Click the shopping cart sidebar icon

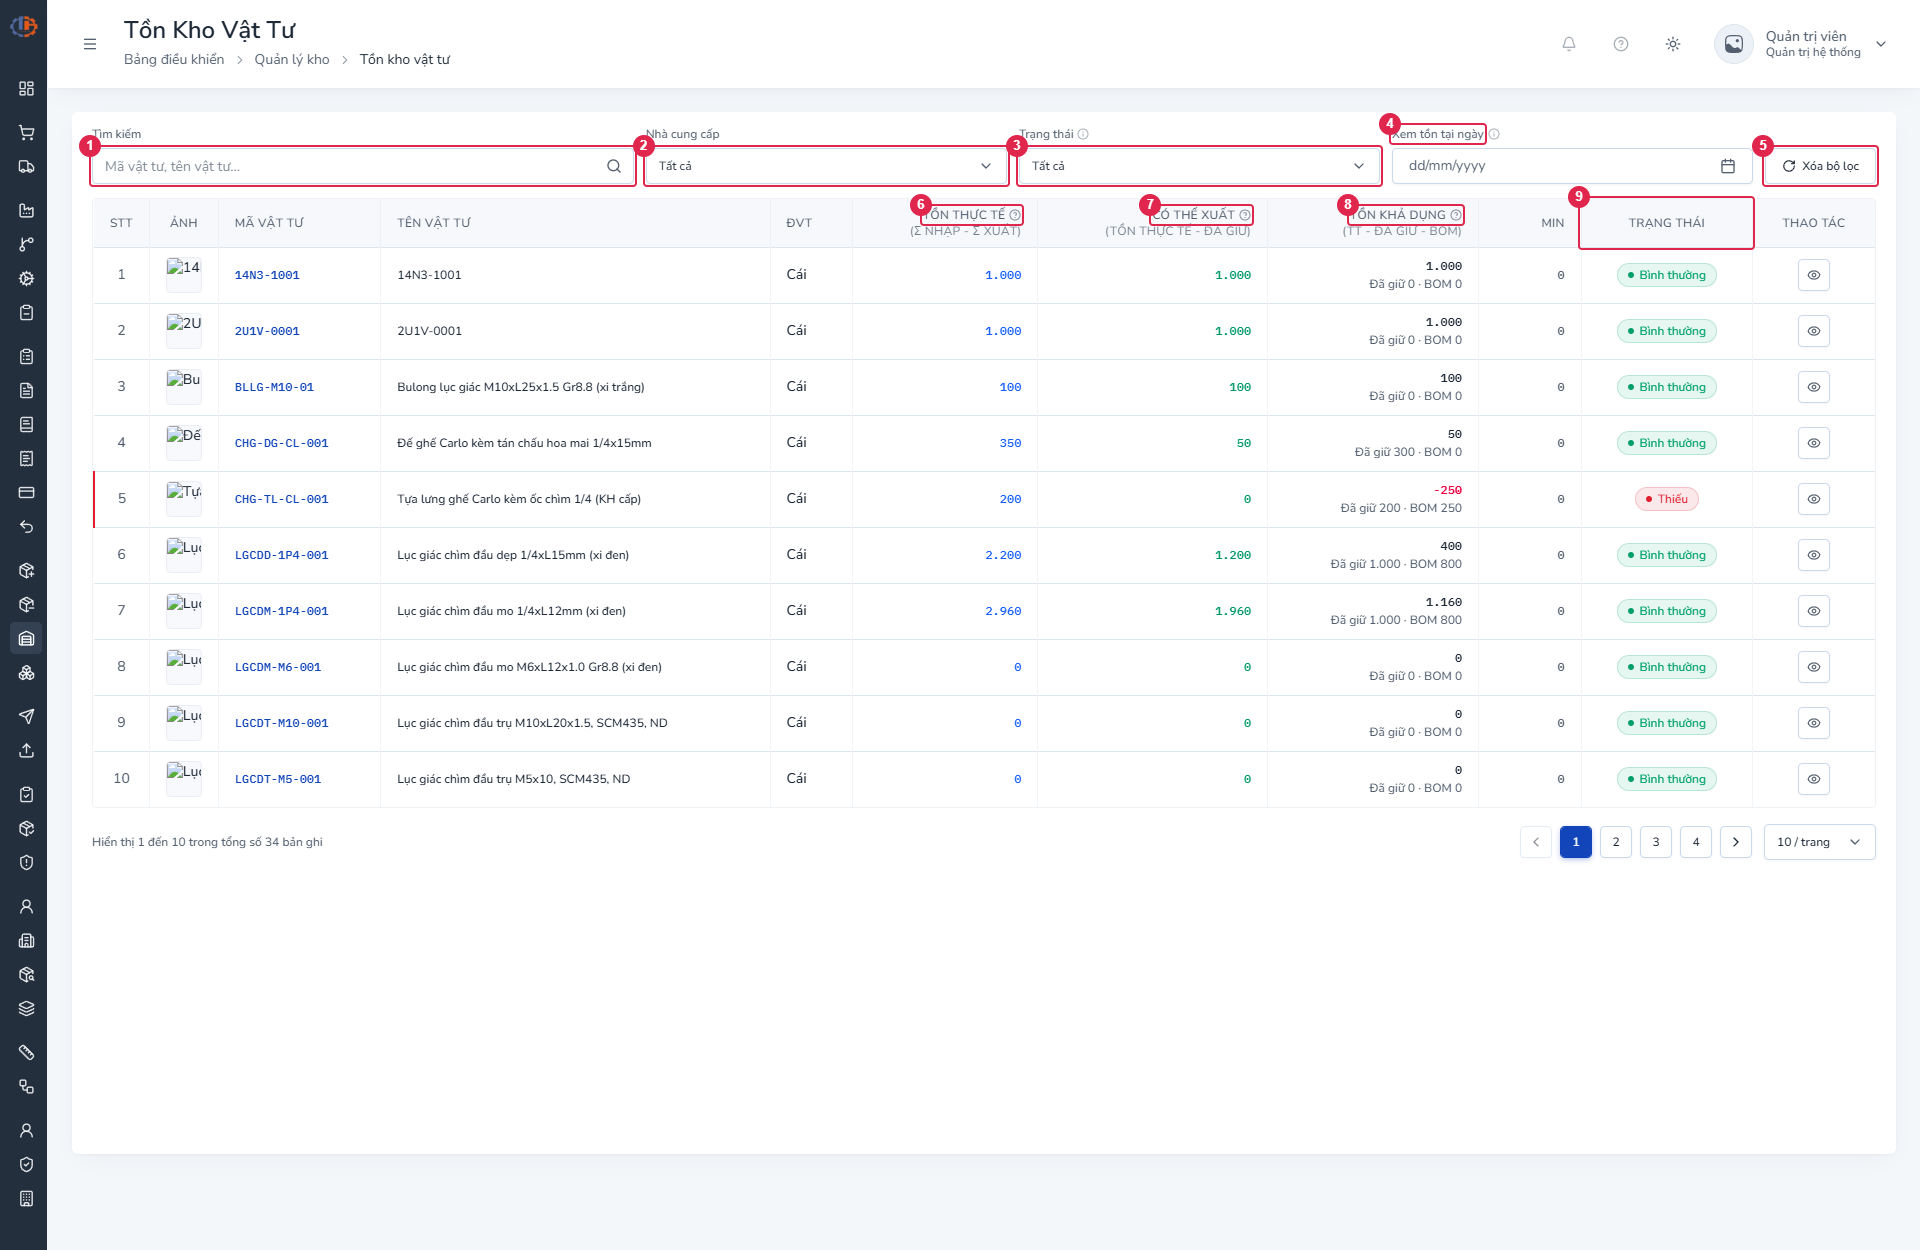[x=26, y=132]
